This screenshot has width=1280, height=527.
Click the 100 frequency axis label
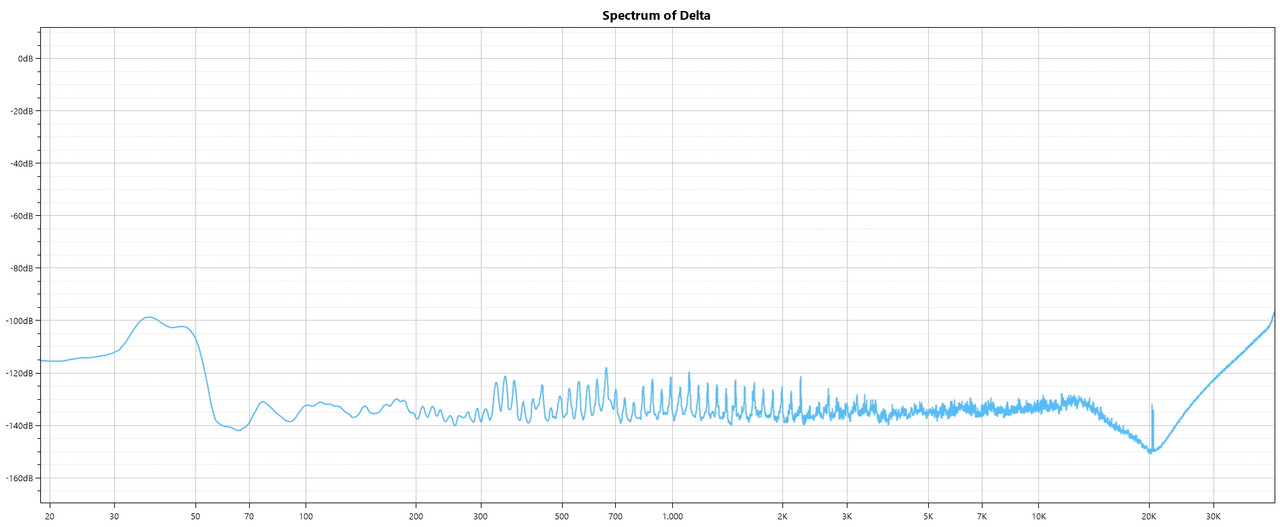click(x=306, y=518)
